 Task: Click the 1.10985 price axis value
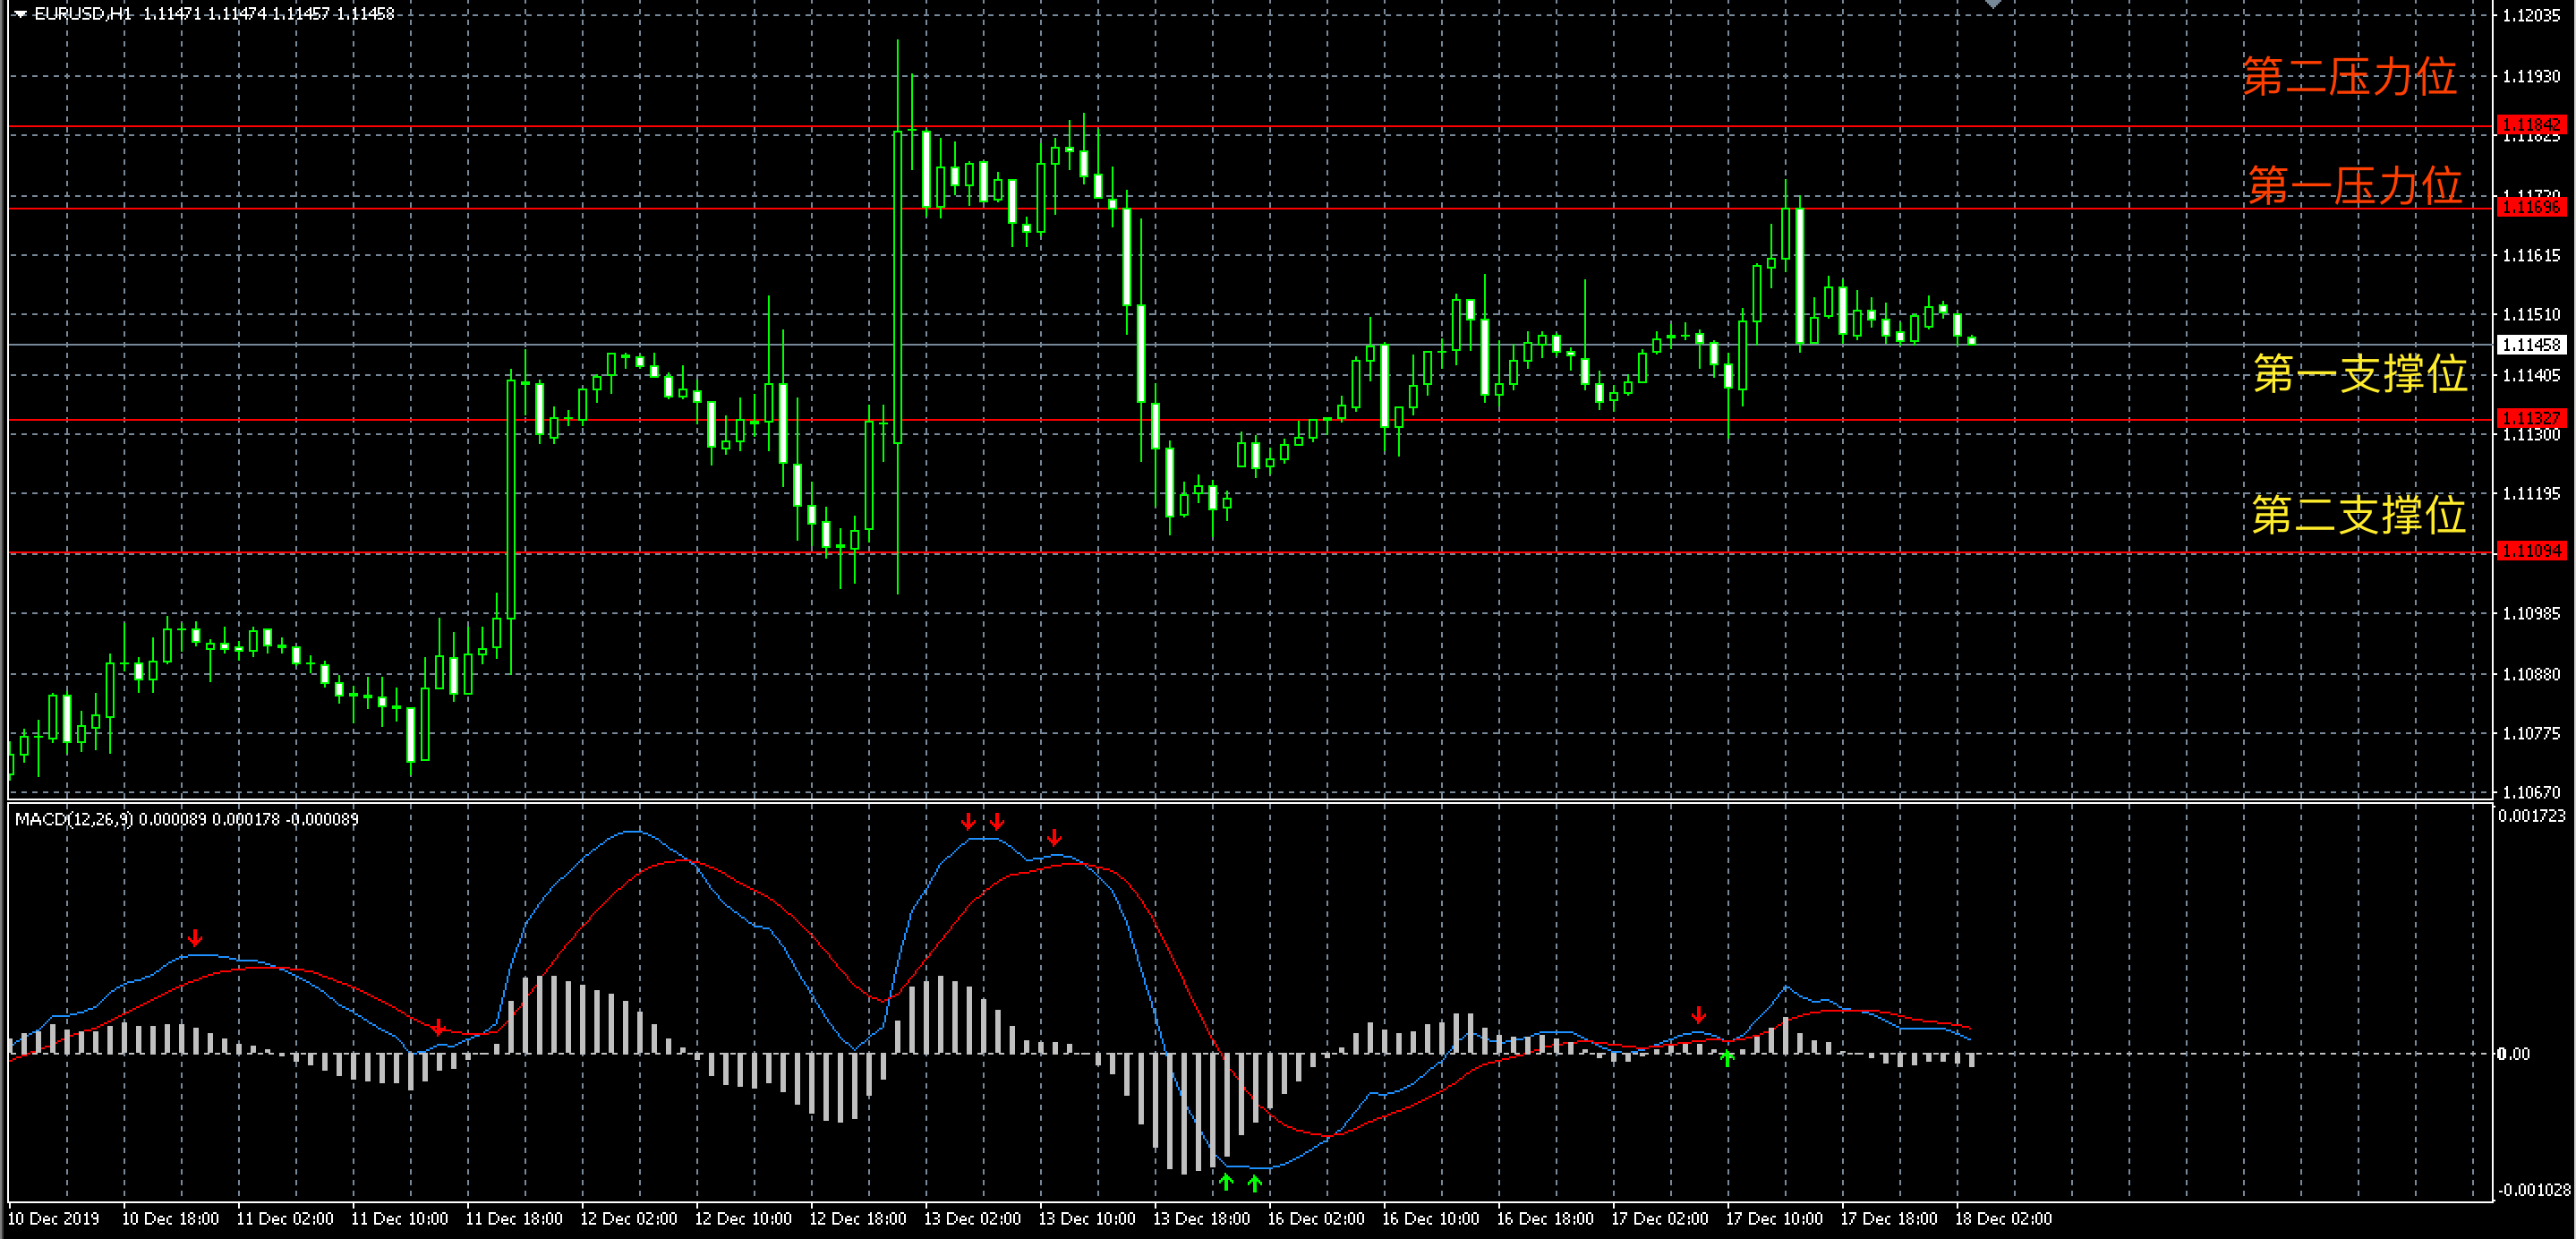[2532, 613]
